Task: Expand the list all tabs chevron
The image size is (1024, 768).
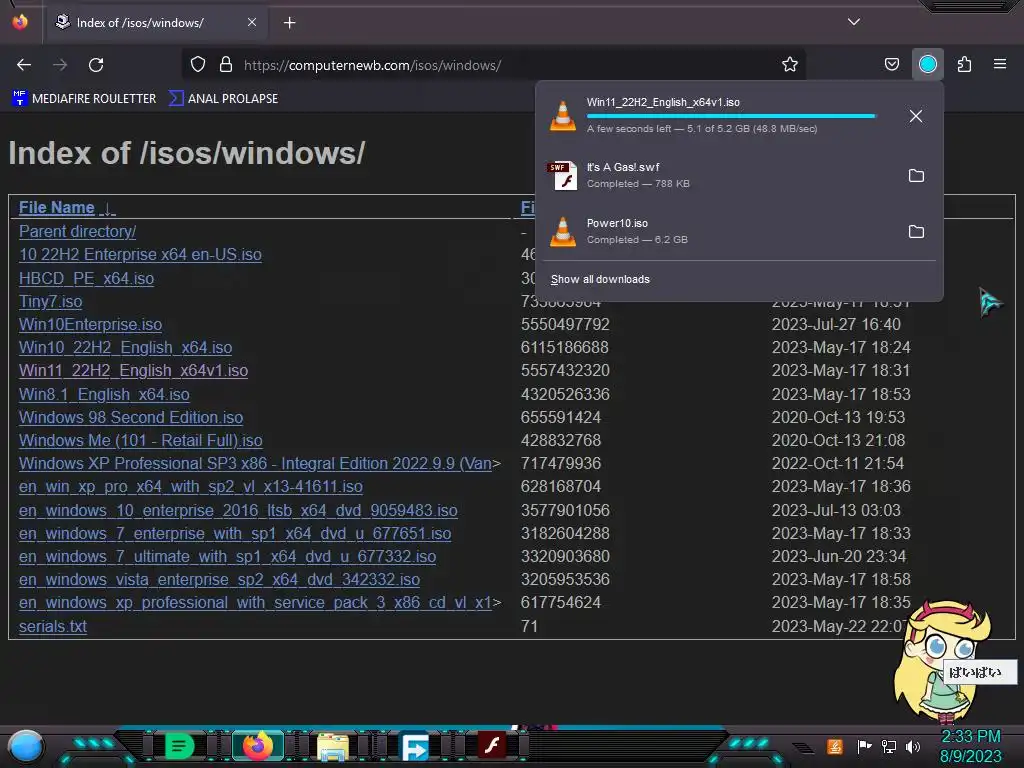Action: pos(854,22)
